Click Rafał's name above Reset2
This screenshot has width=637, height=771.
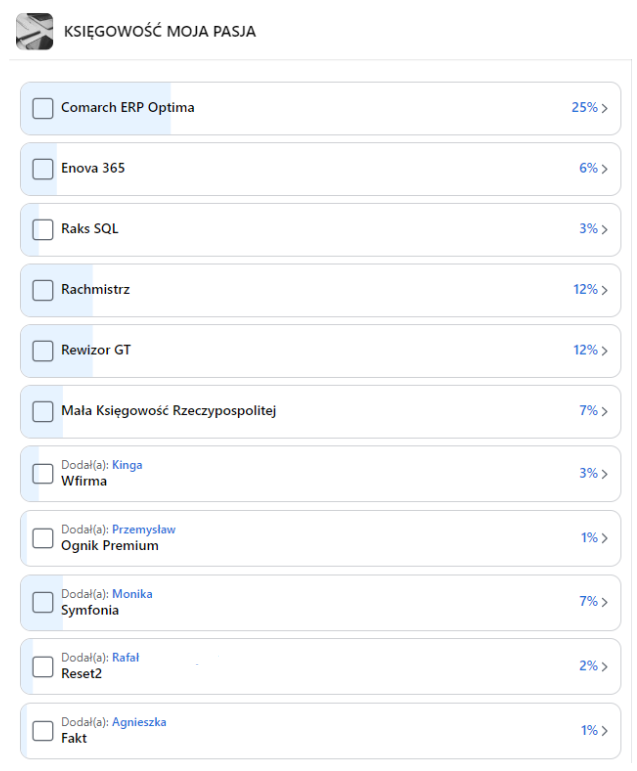(125, 657)
